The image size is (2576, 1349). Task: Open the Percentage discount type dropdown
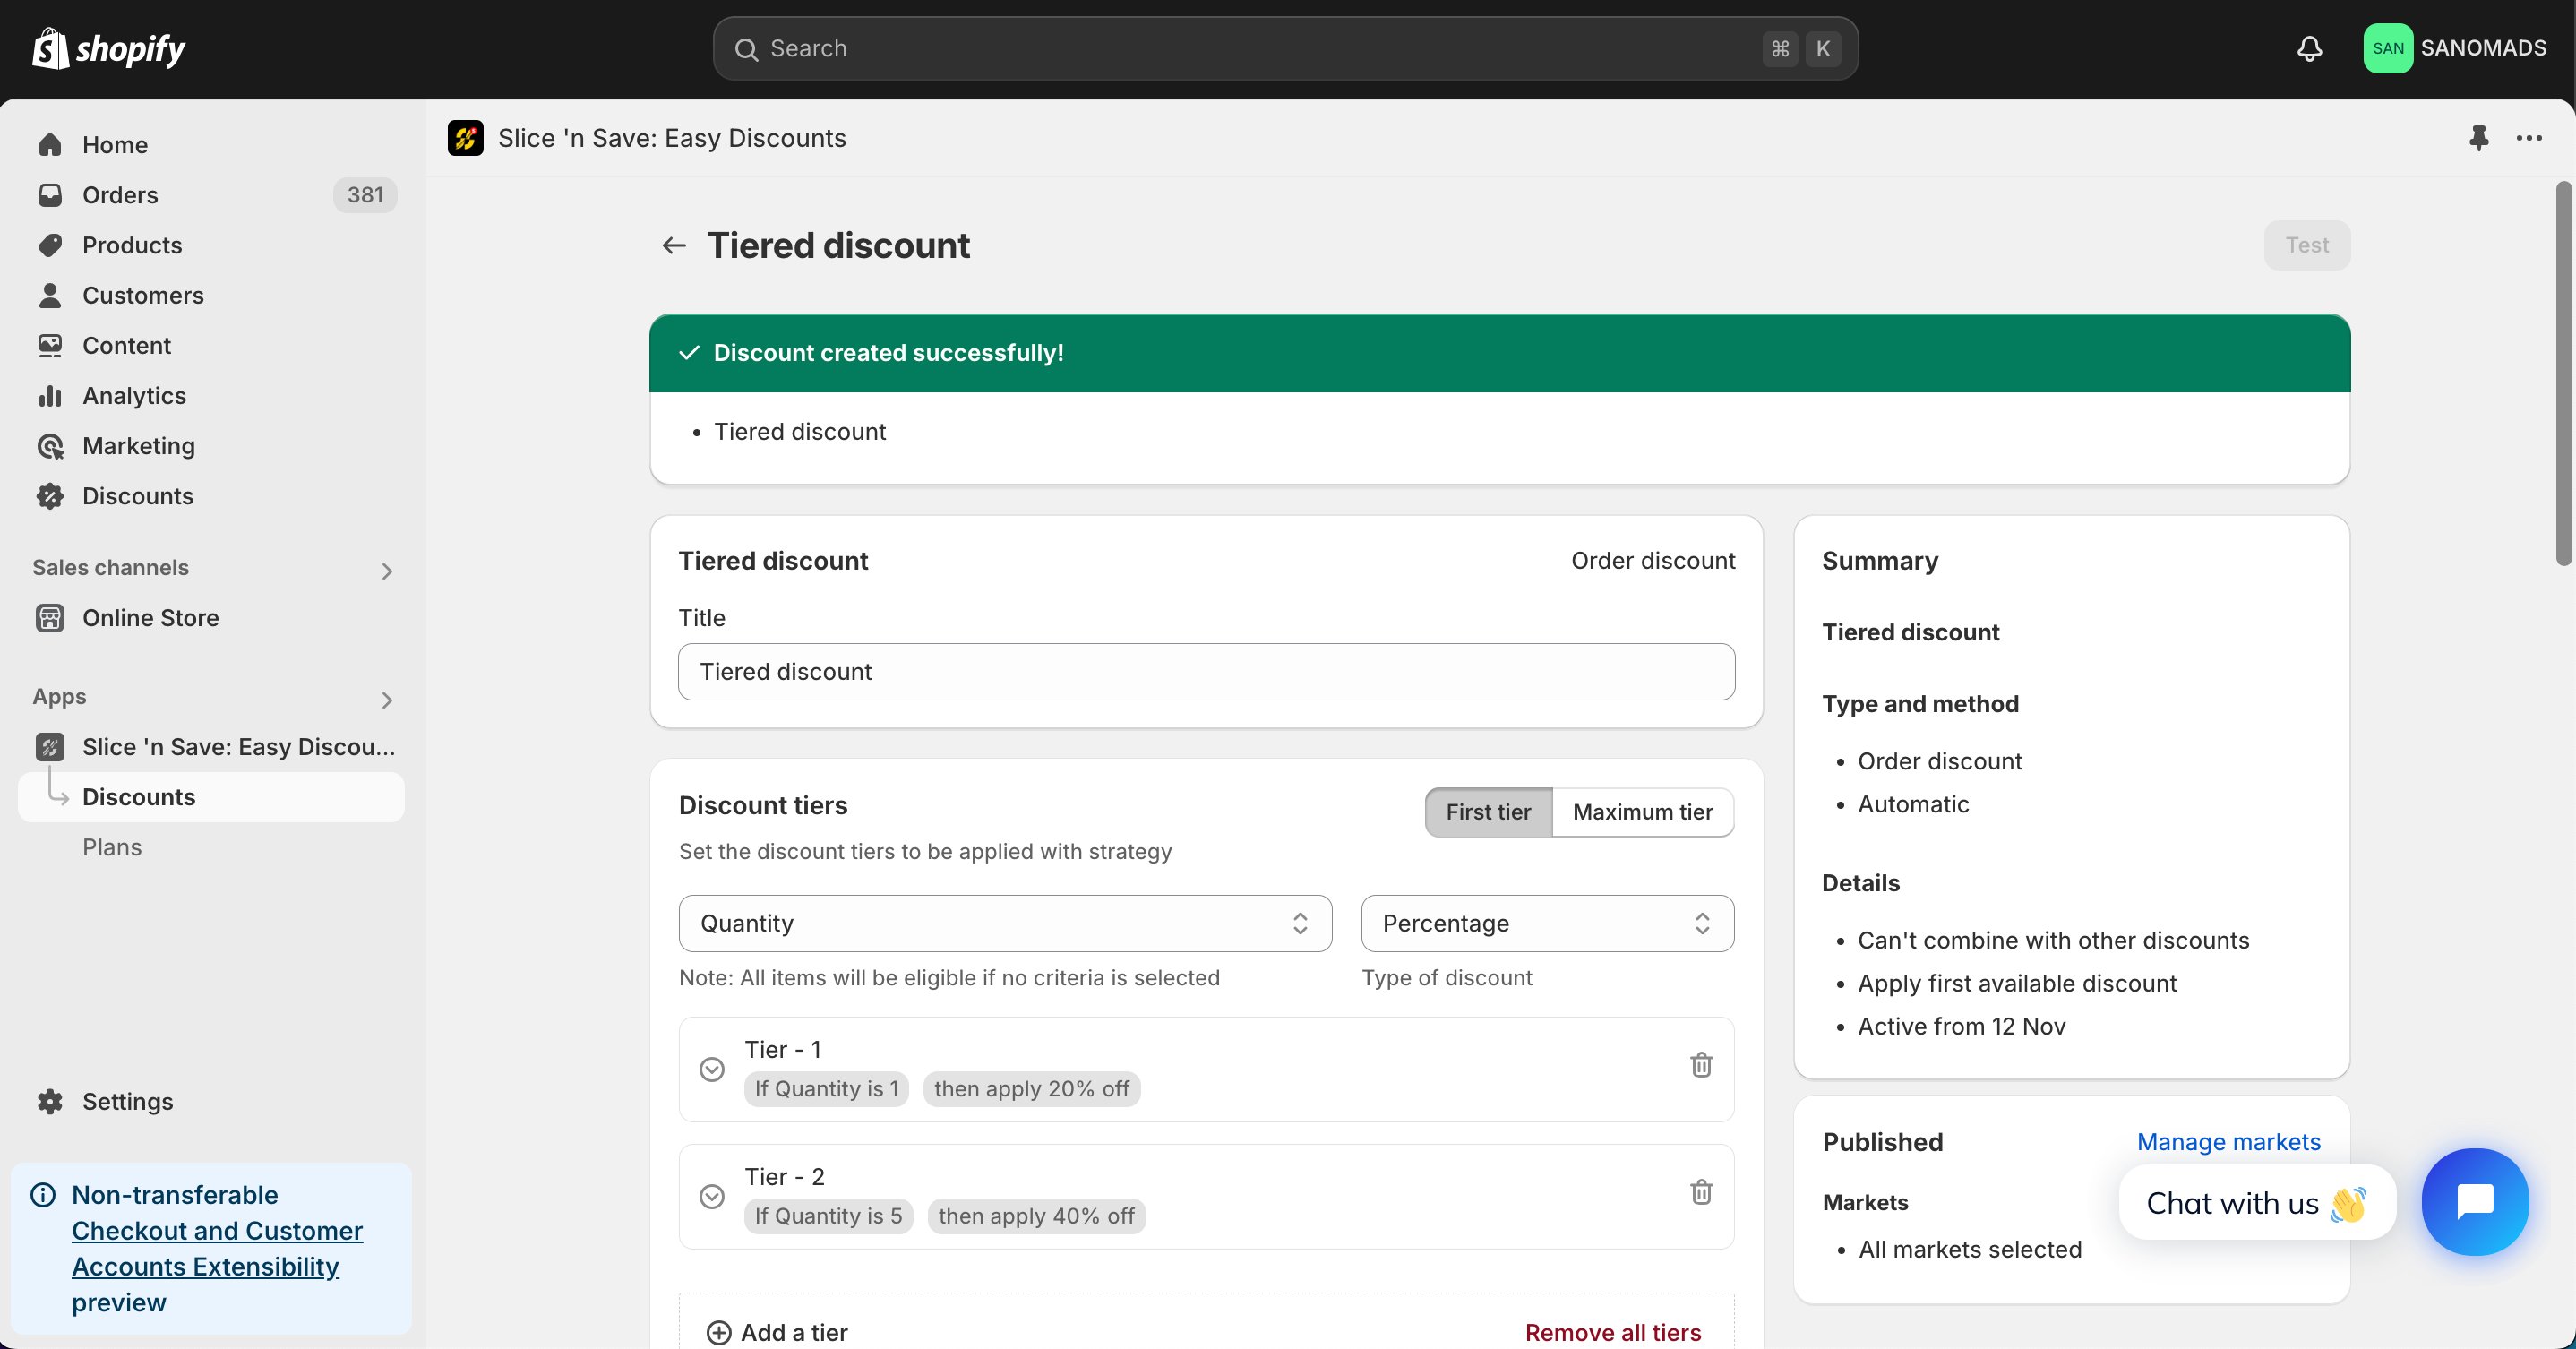point(1547,923)
